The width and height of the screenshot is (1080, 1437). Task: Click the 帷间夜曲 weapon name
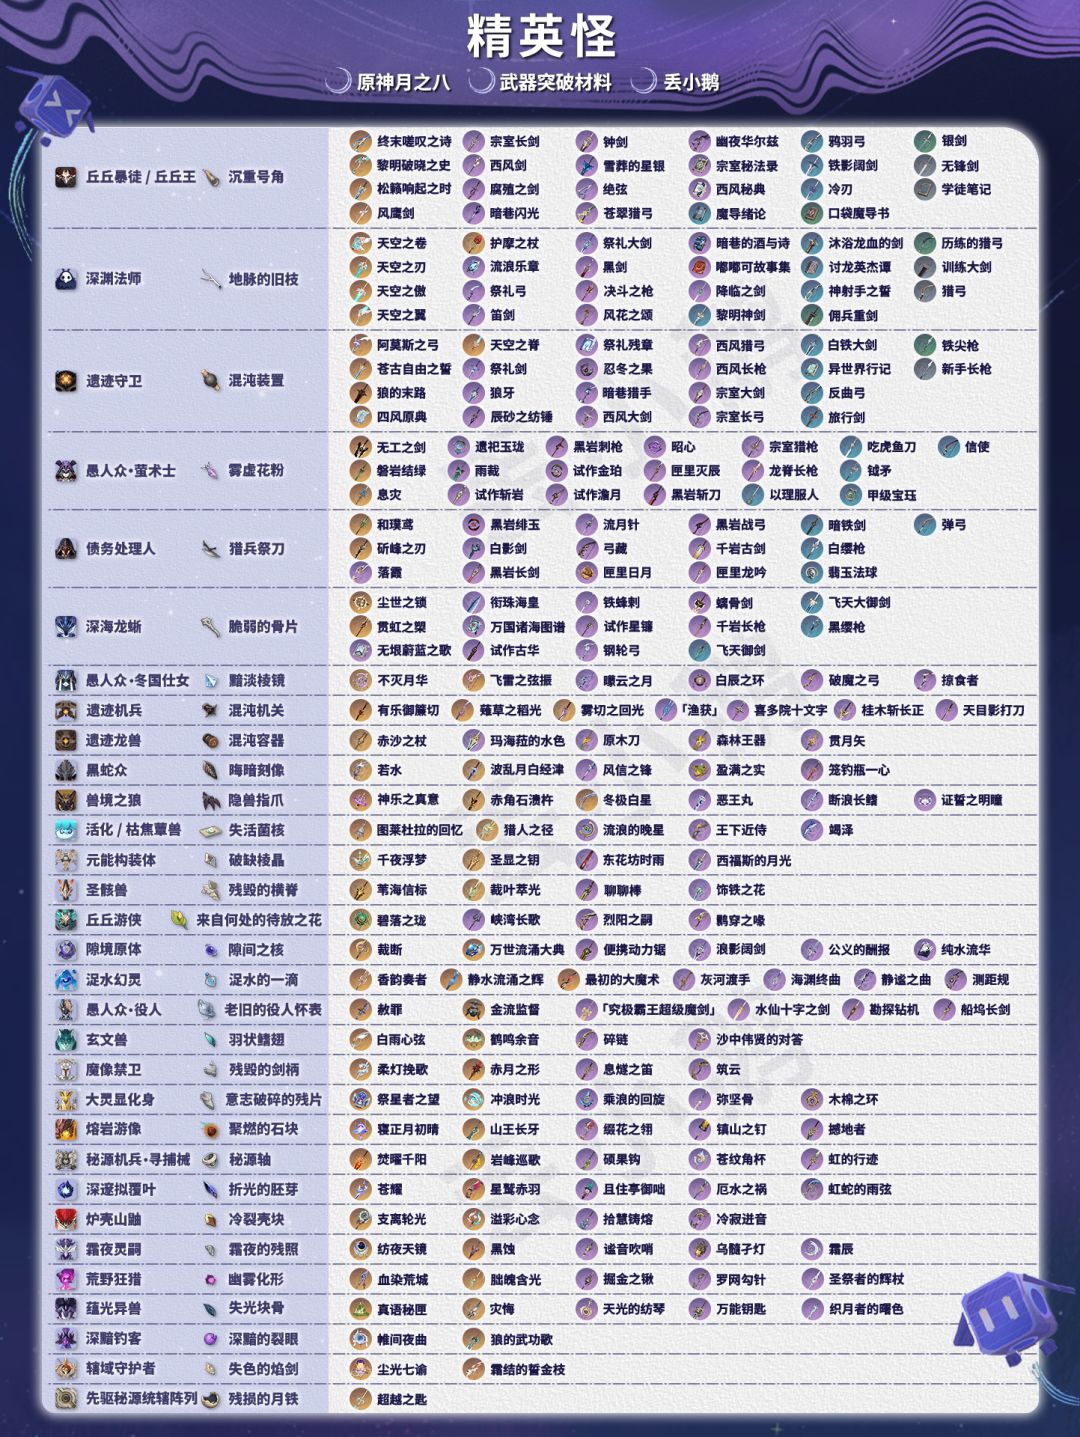[402, 1338]
